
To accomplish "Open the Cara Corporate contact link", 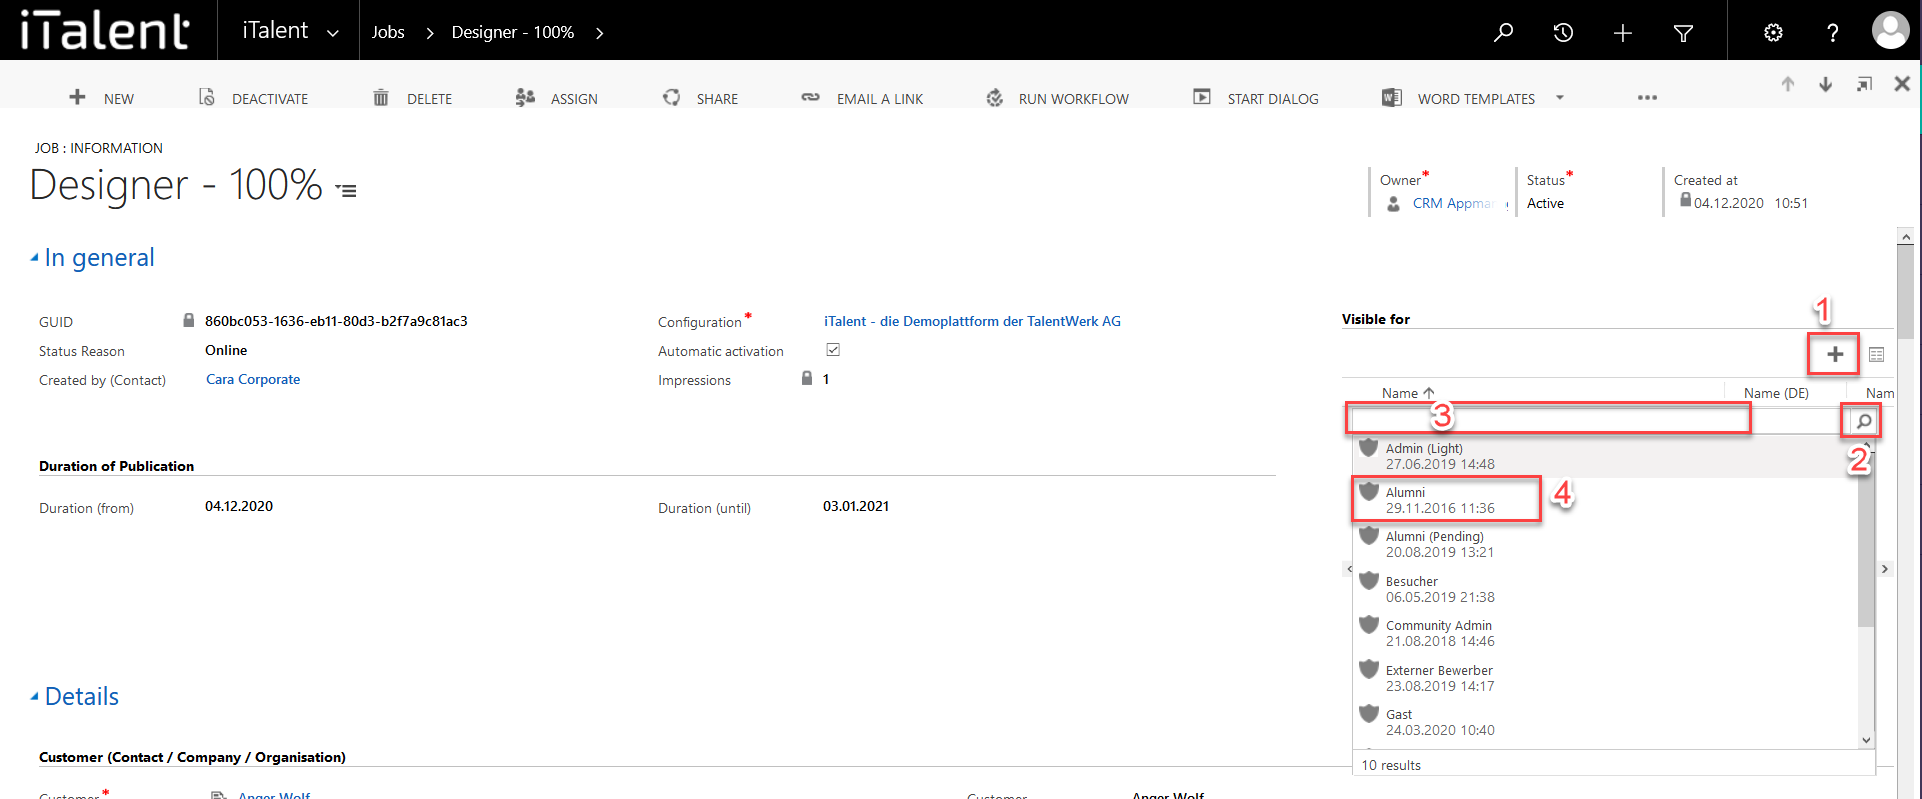I will pyautogui.click(x=253, y=379).
